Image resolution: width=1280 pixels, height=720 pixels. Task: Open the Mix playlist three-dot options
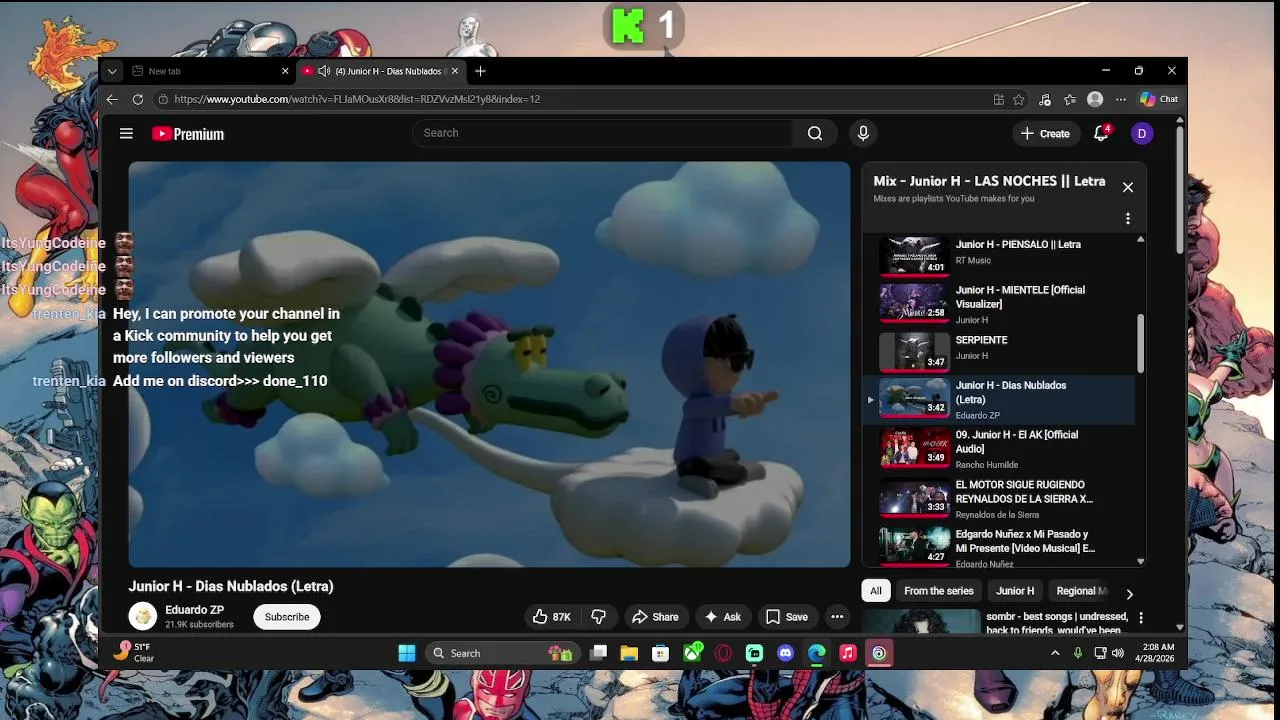pos(1128,218)
